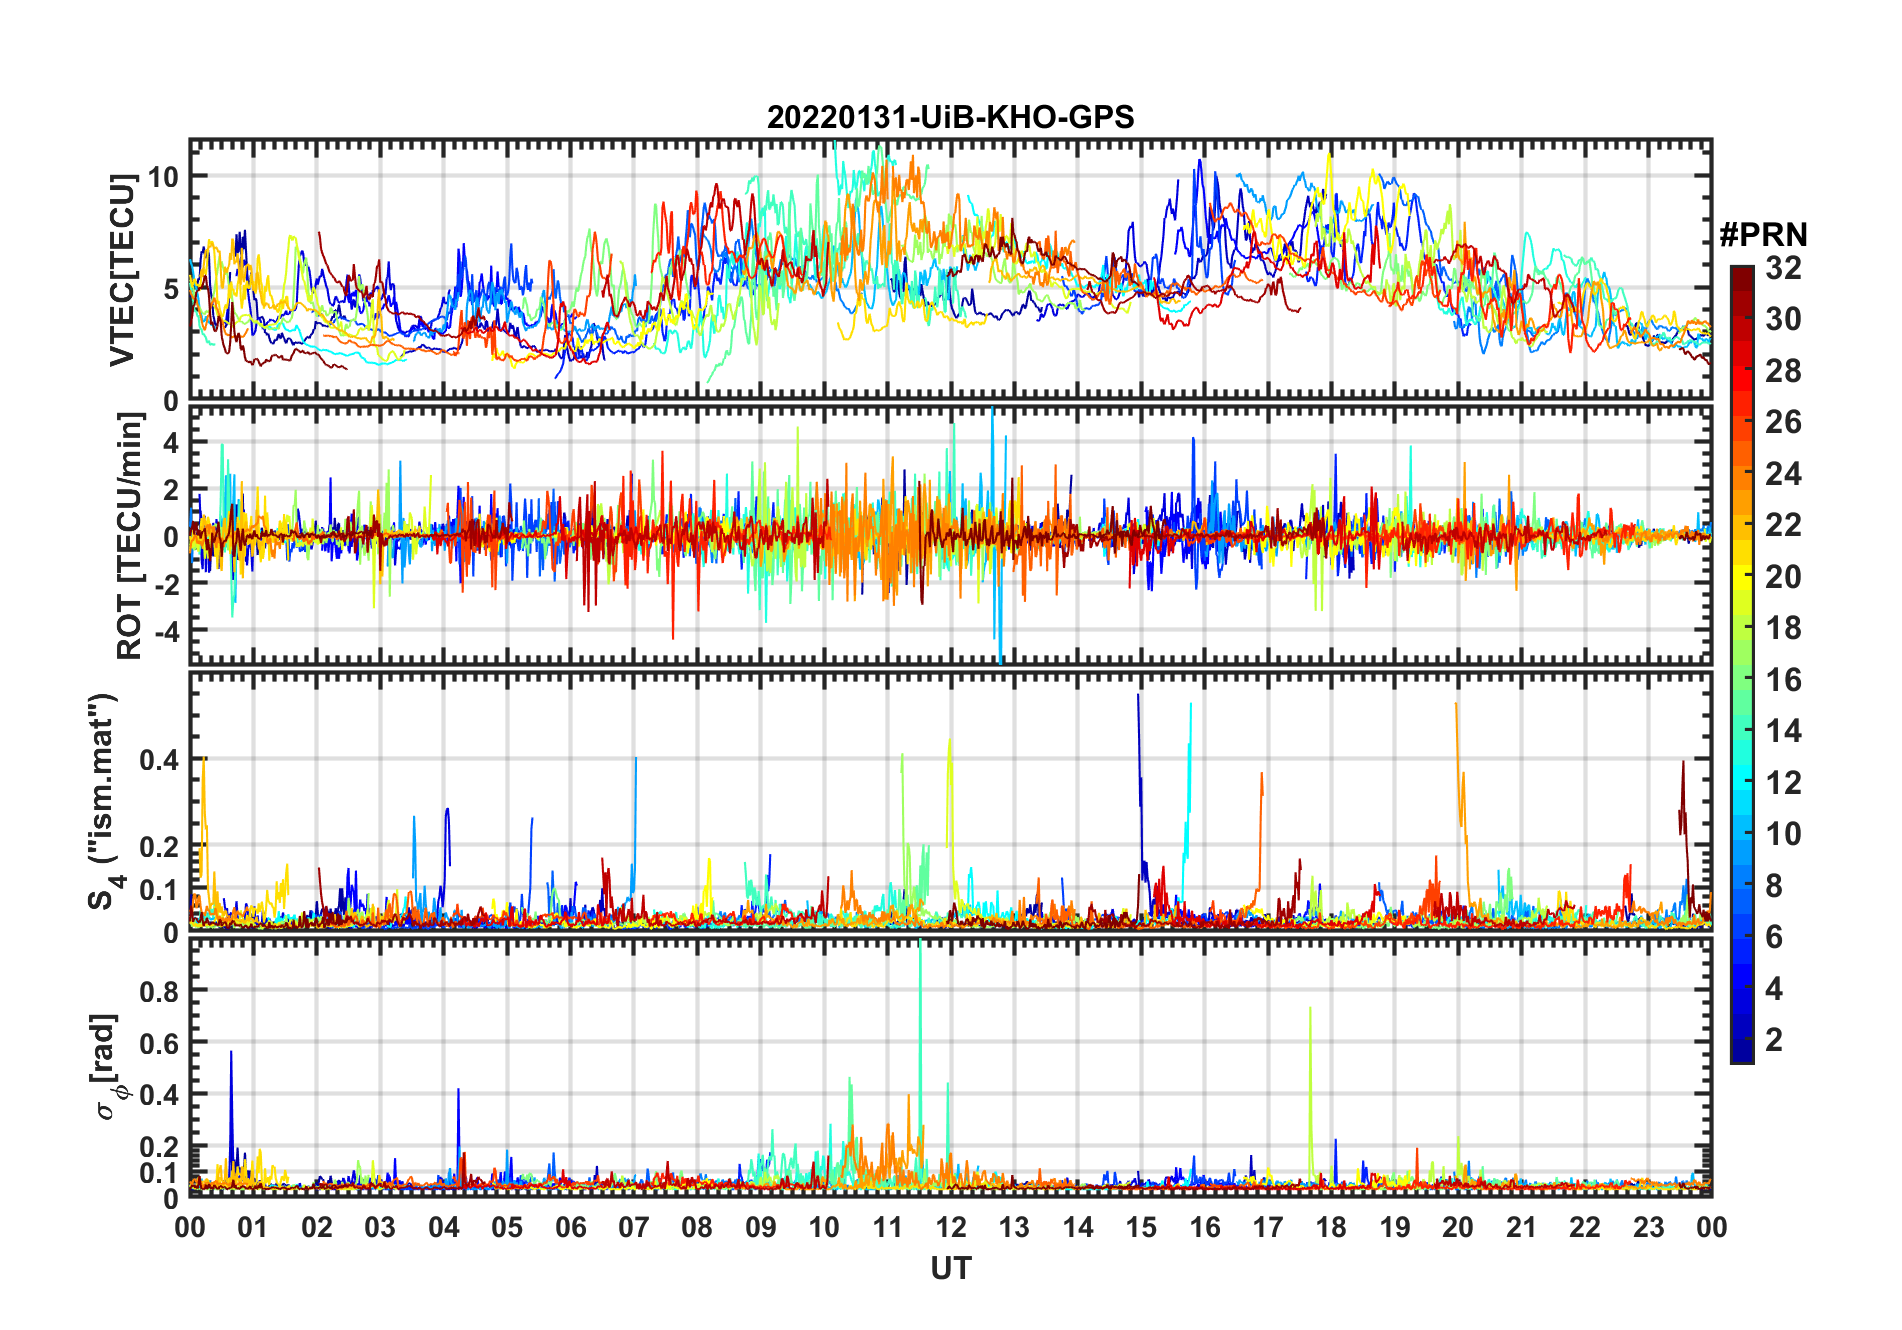Image resolution: width=1902 pixels, height=1330 pixels.
Task: Select the VTEC[TECU] y-axis label
Action: (122, 270)
